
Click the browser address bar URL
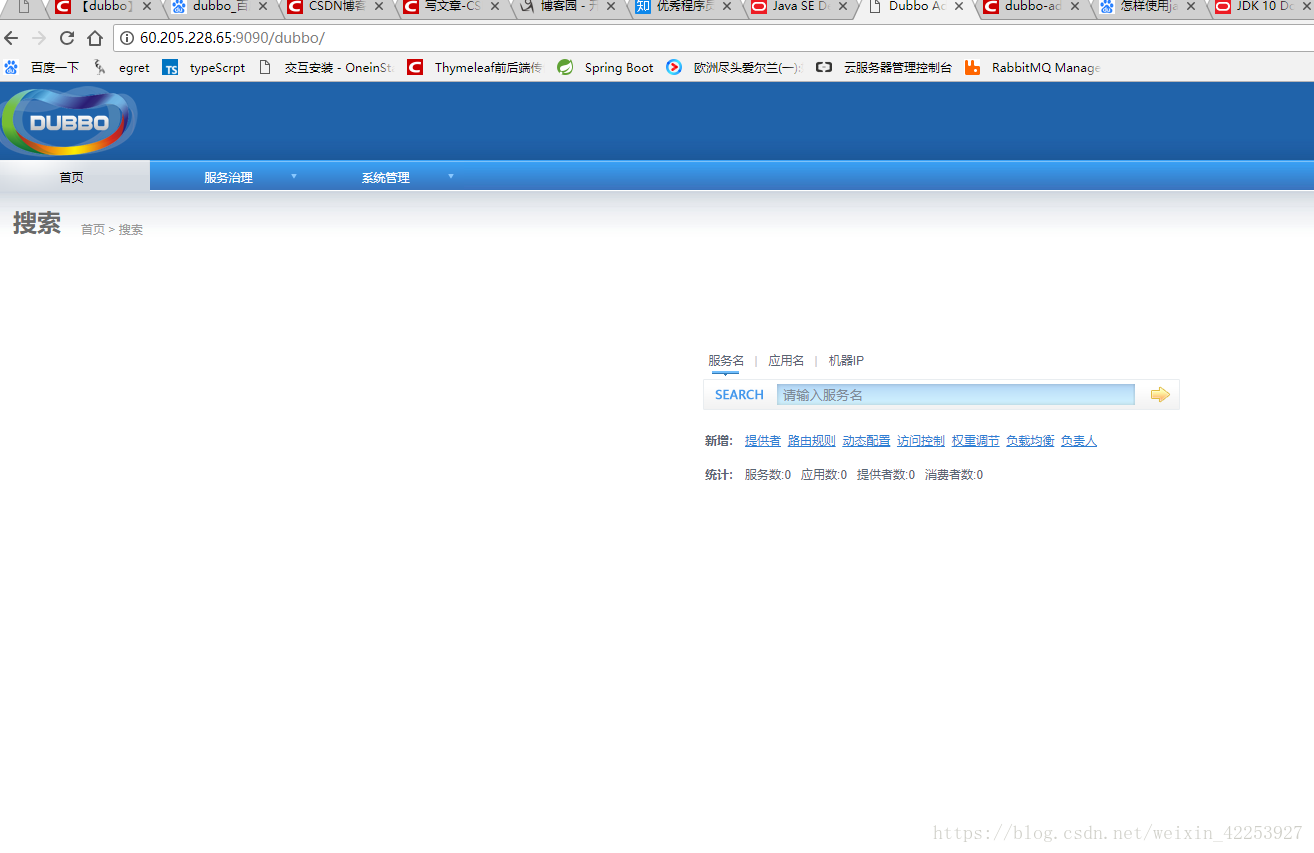point(232,39)
